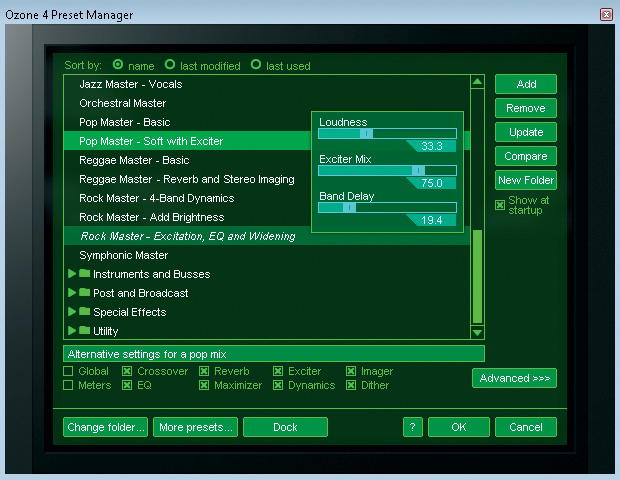620x480 pixels.
Task: Click the Utility folder icon
Action: [84, 331]
